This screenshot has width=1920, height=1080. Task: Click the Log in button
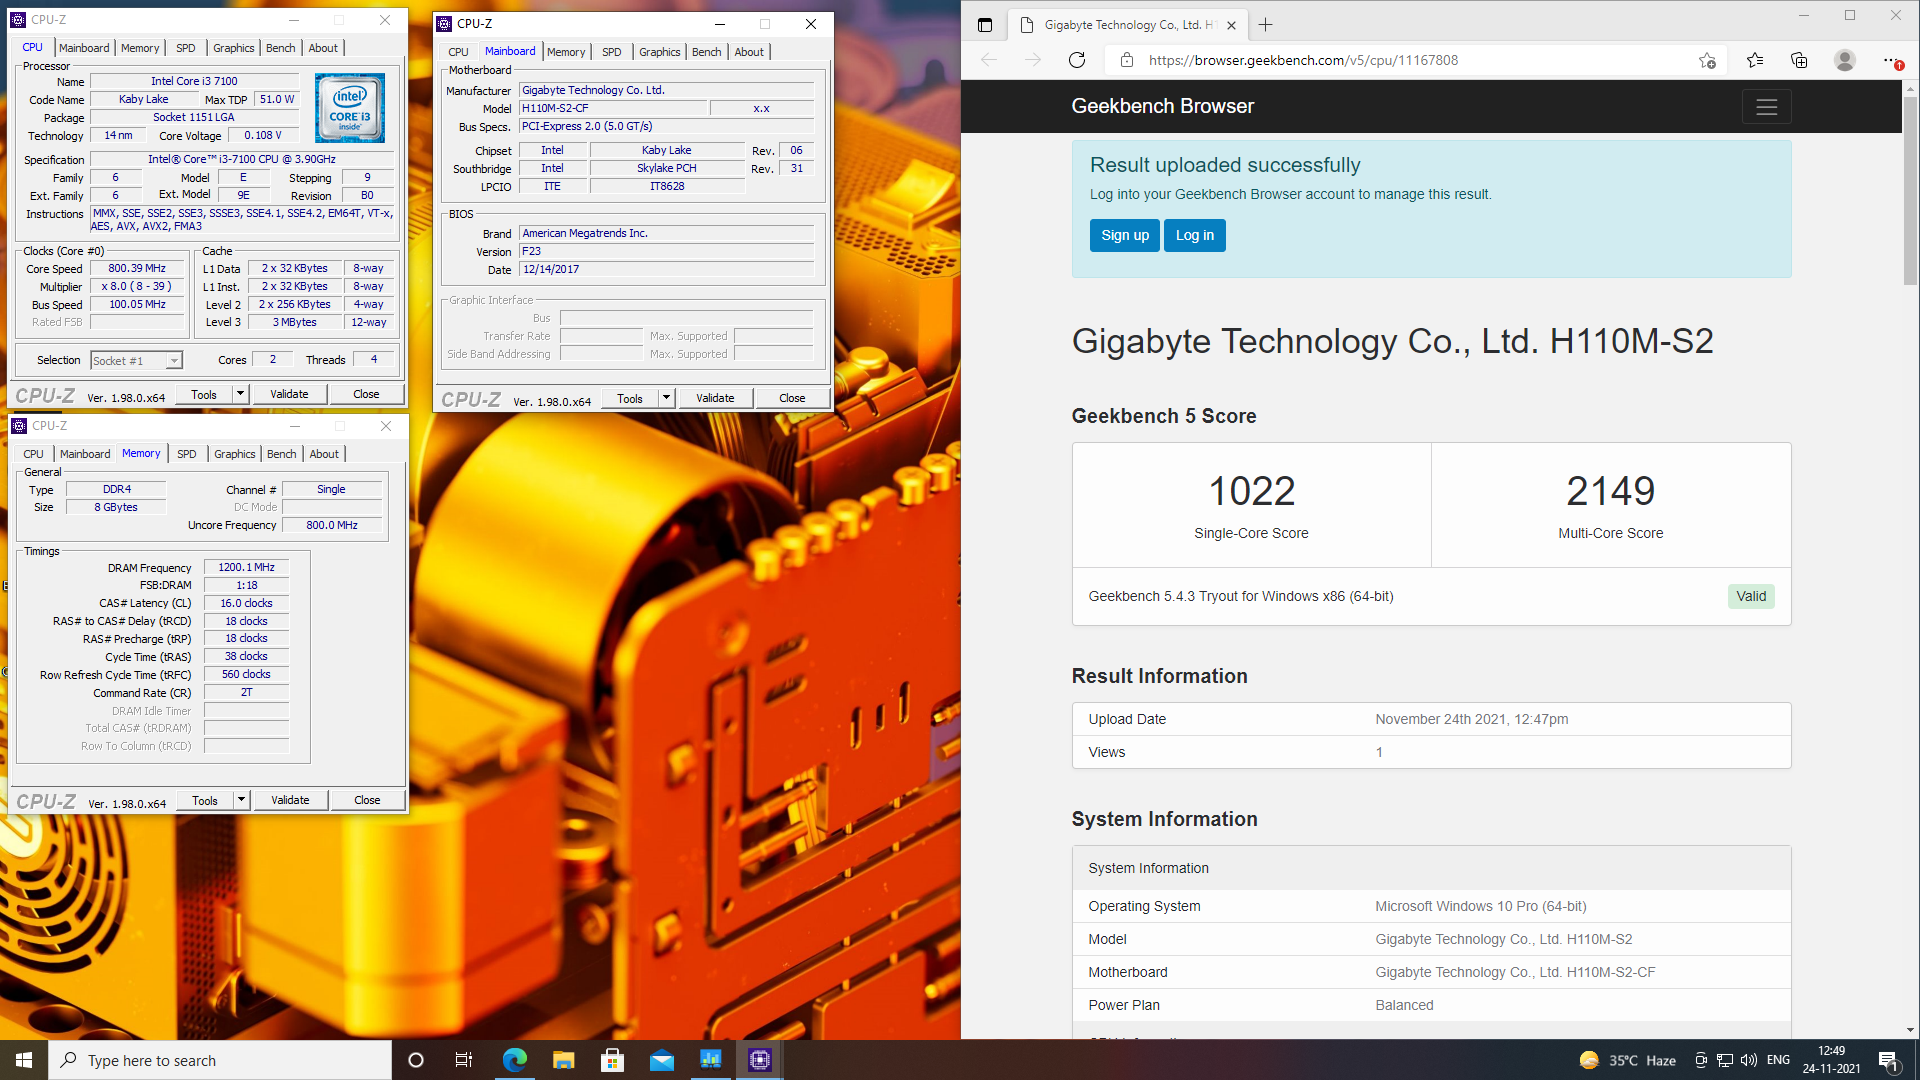pyautogui.click(x=1195, y=236)
